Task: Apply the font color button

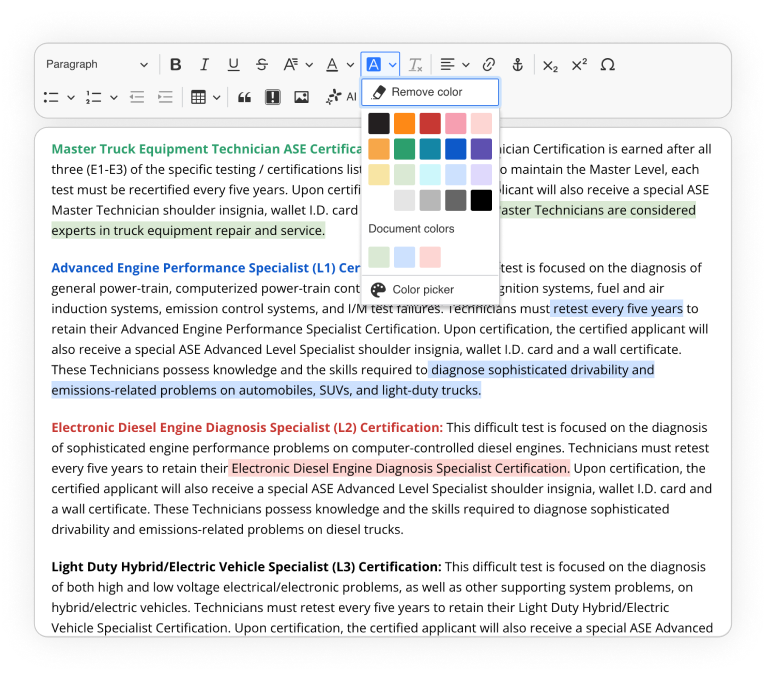Action: [x=332, y=64]
